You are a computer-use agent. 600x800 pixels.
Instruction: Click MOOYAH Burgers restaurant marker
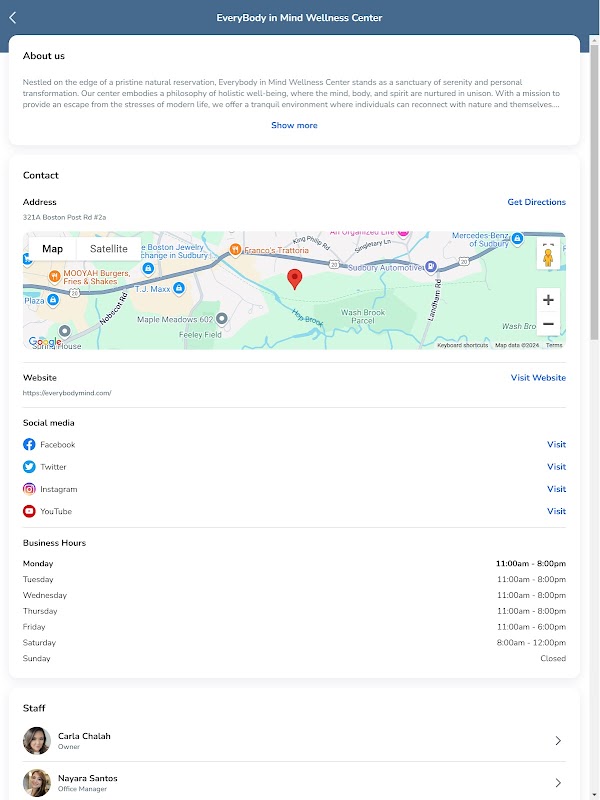click(55, 277)
